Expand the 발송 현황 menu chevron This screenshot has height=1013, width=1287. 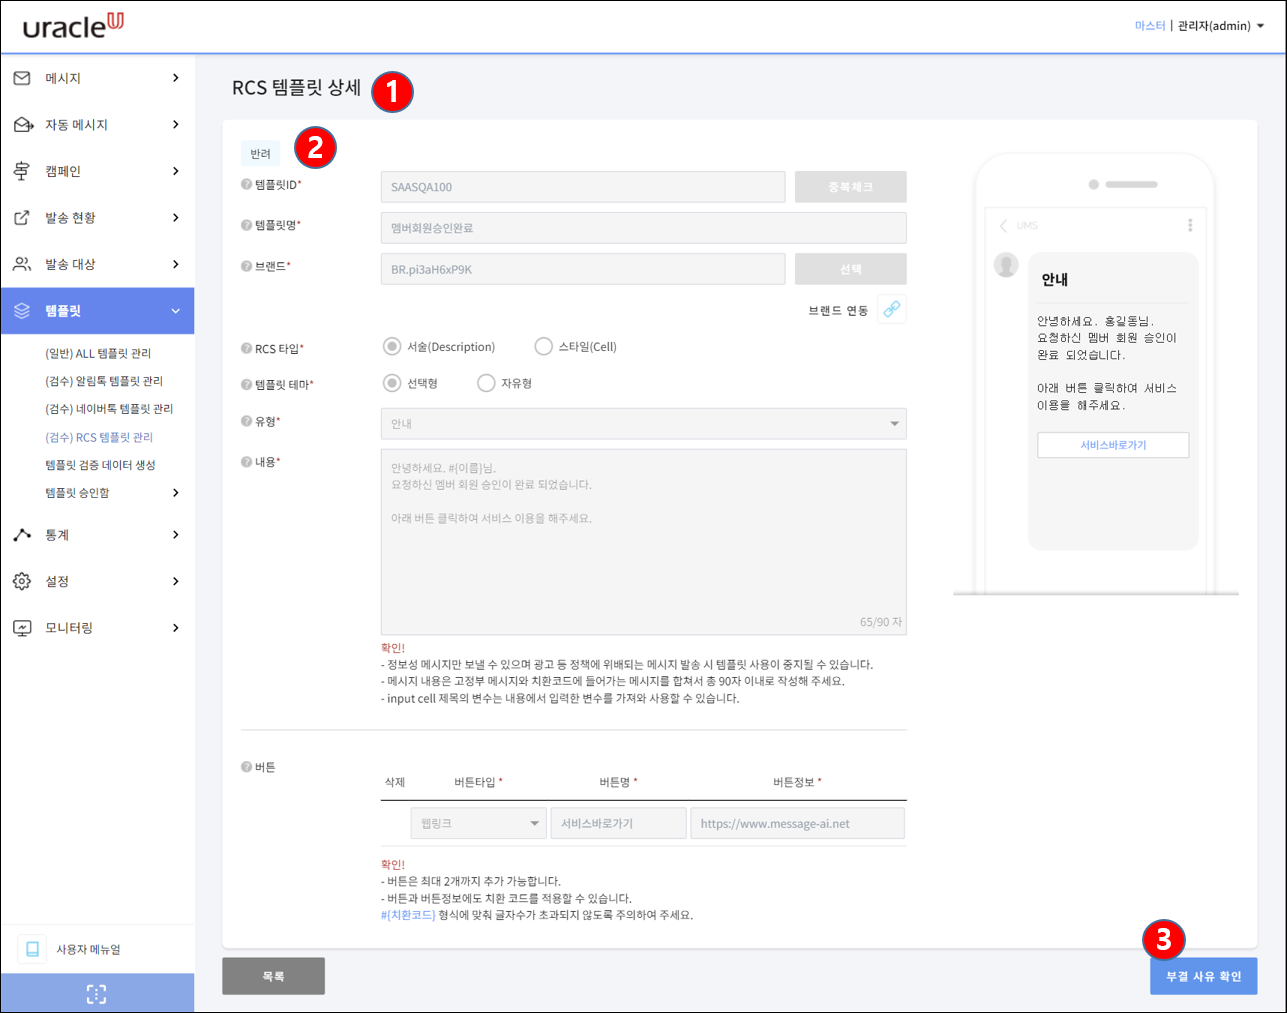(x=176, y=218)
